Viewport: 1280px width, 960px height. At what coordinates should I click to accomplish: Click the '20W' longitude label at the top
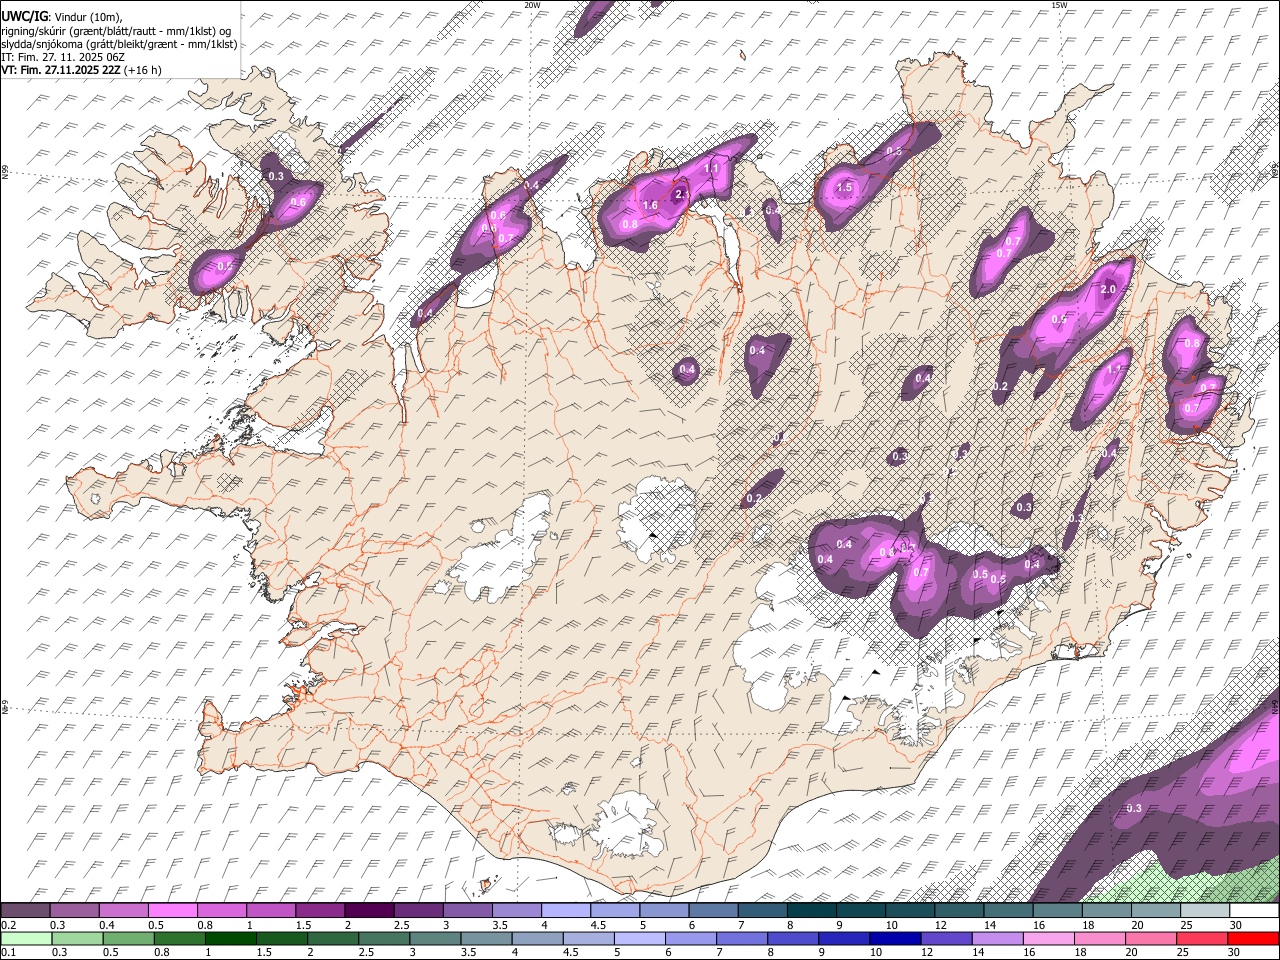[x=532, y=5]
